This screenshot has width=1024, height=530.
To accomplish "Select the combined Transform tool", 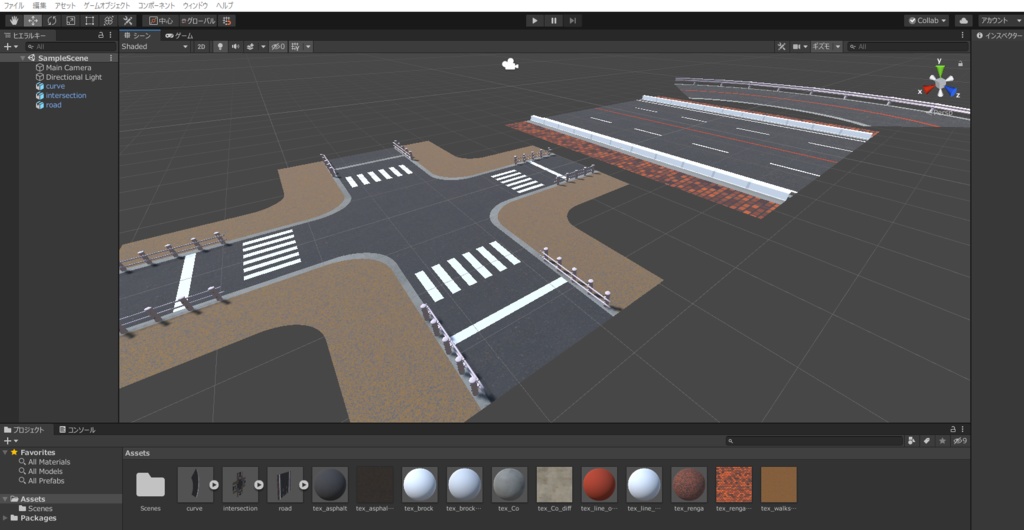I will pos(108,21).
